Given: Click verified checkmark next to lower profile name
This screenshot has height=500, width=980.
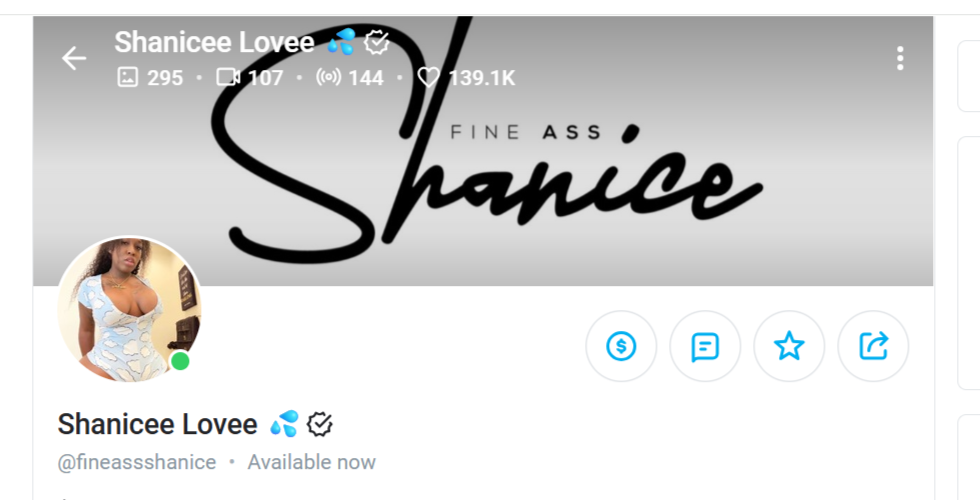Looking at the screenshot, I should [320, 424].
